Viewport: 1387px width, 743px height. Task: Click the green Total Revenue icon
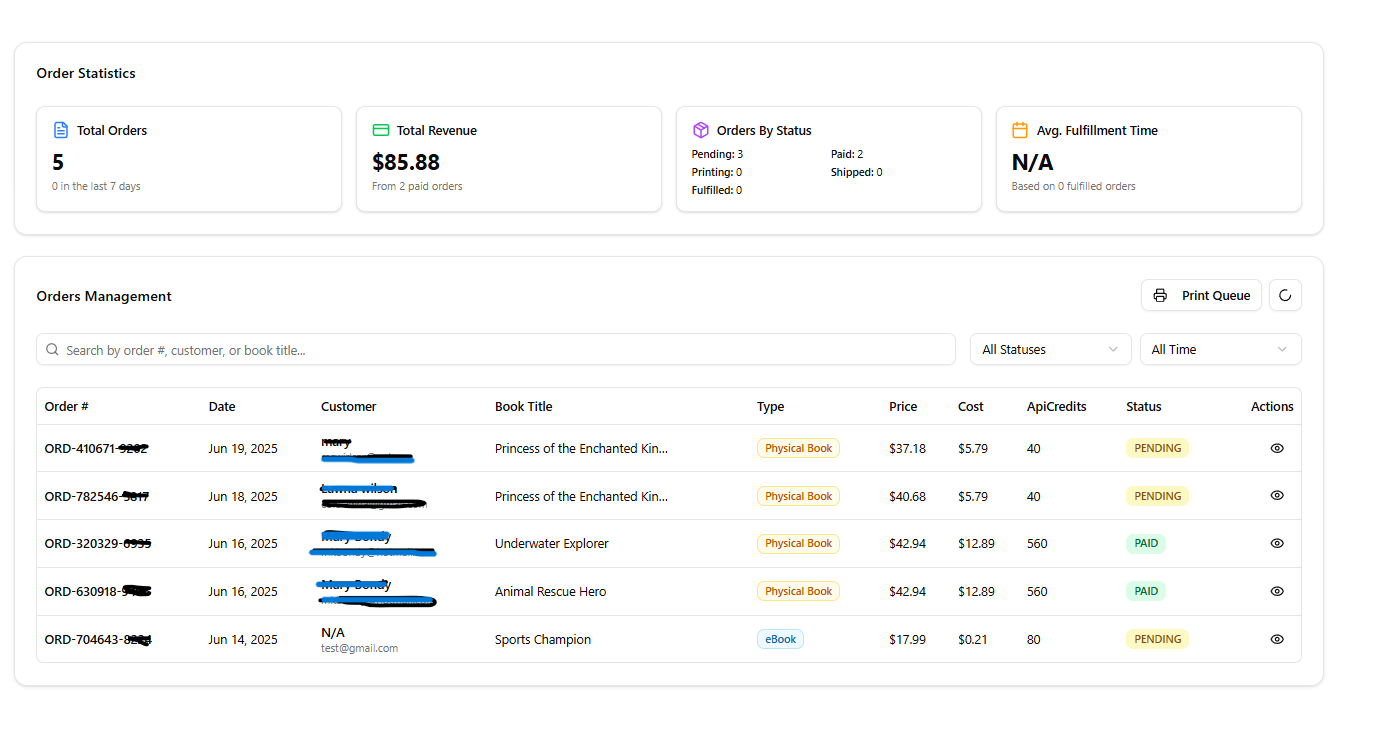click(x=380, y=129)
